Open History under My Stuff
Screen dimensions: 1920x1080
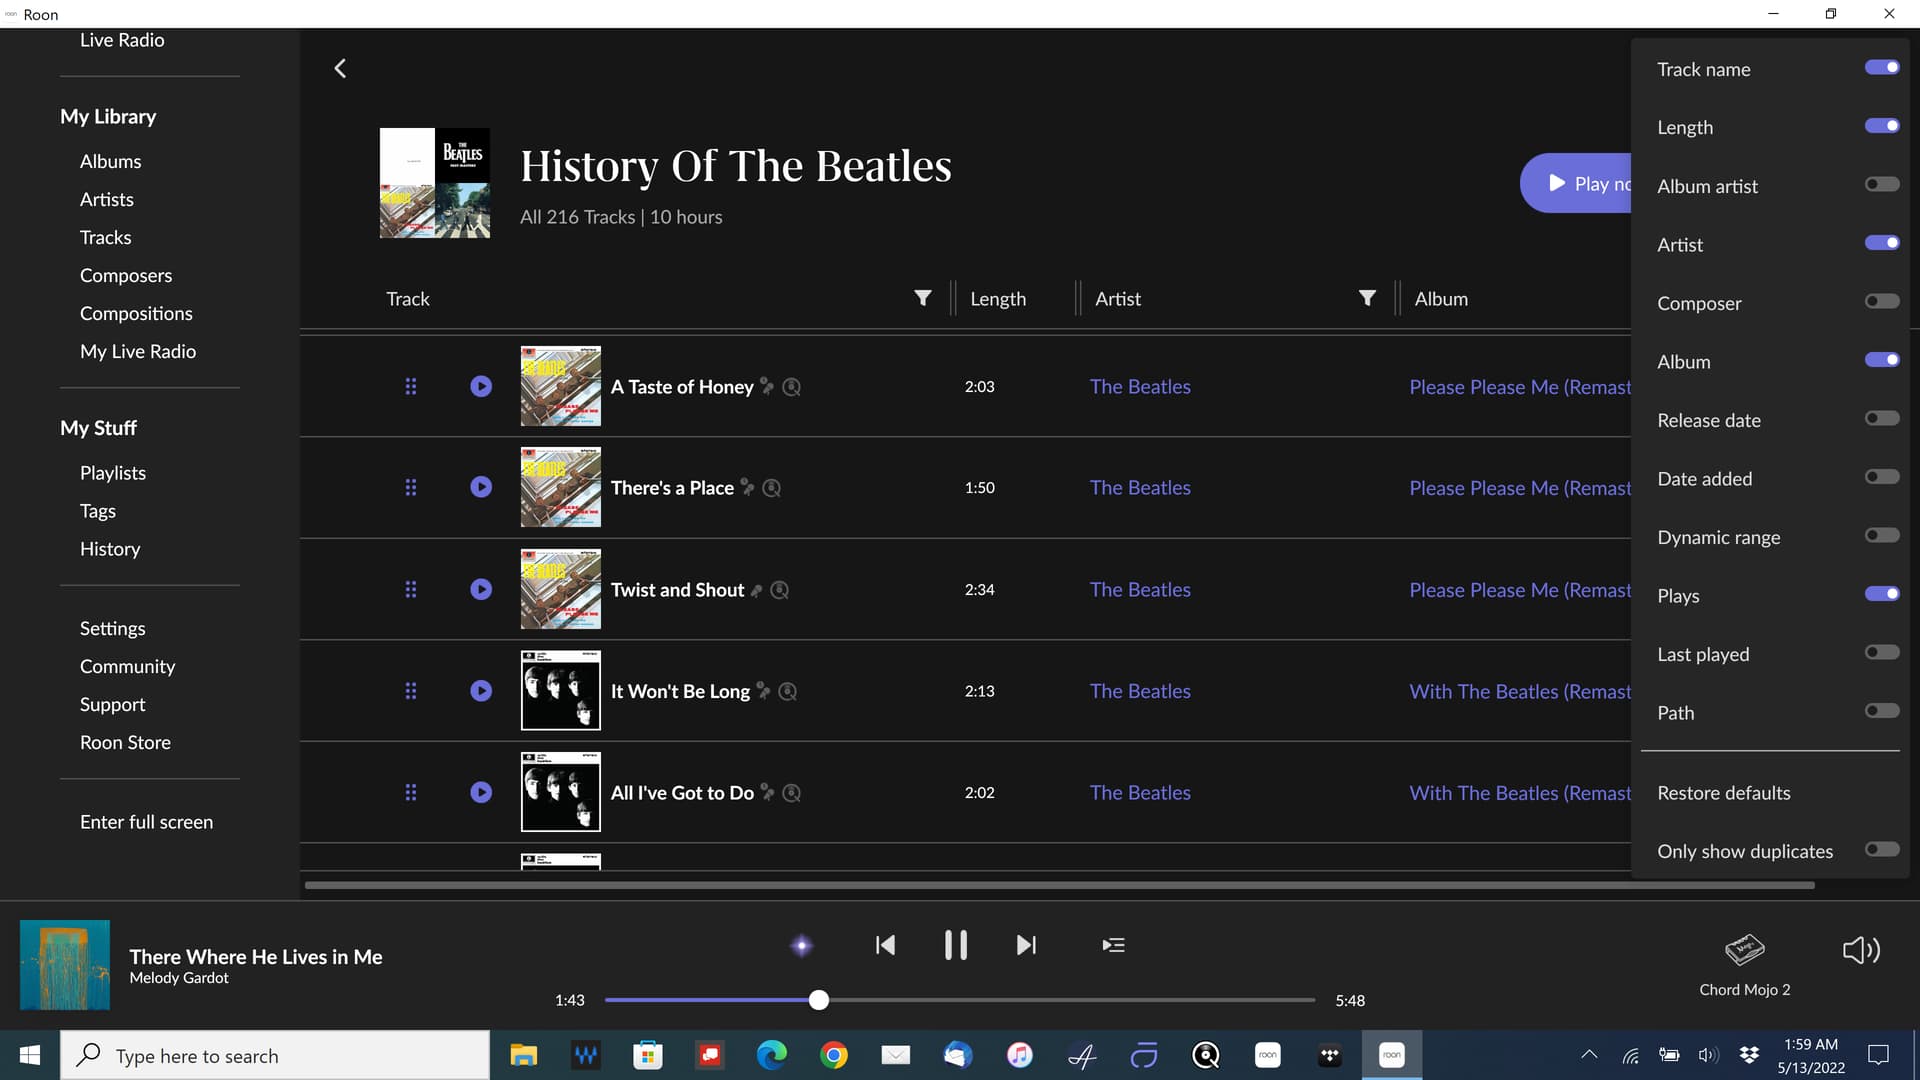pos(110,548)
